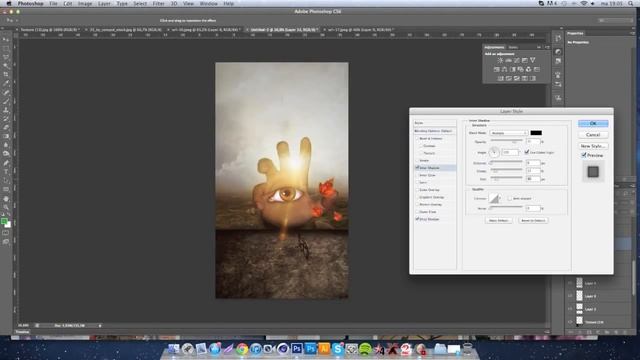This screenshot has height=360, width=640.
Task: Select the Move tool
Action: point(6,40)
